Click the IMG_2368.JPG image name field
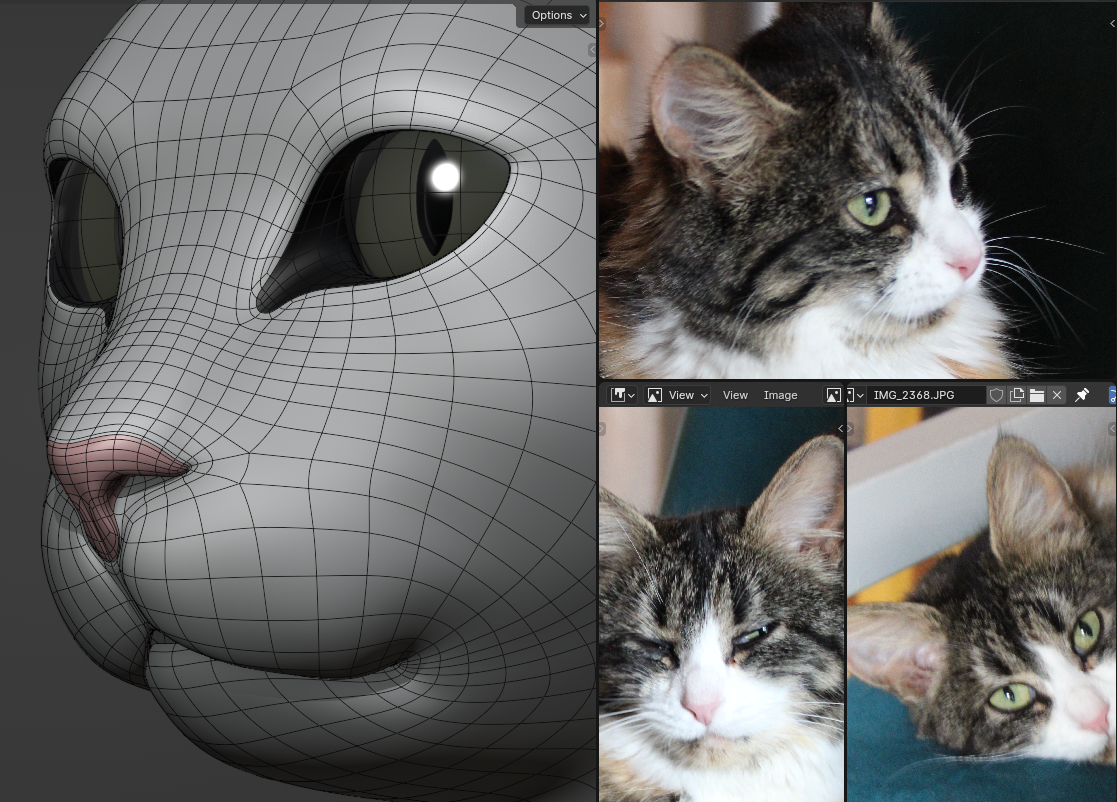Image resolution: width=1117 pixels, height=802 pixels. [x=926, y=395]
